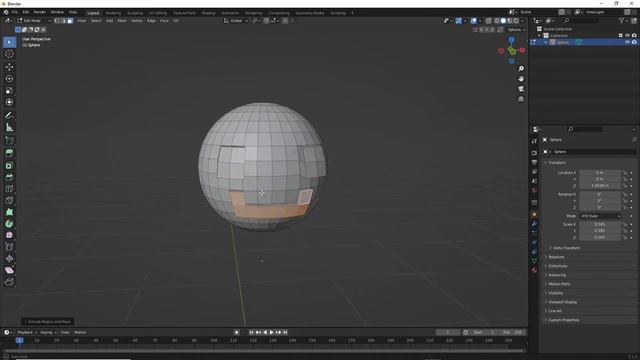The width and height of the screenshot is (640, 360).
Task: Toggle snapping magnet in header
Action: tap(266, 21)
